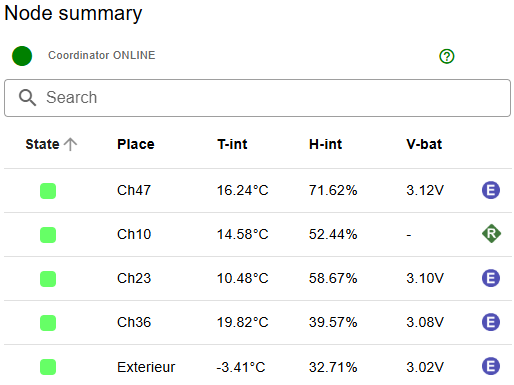Click the 58.67% humidity value

(333, 278)
